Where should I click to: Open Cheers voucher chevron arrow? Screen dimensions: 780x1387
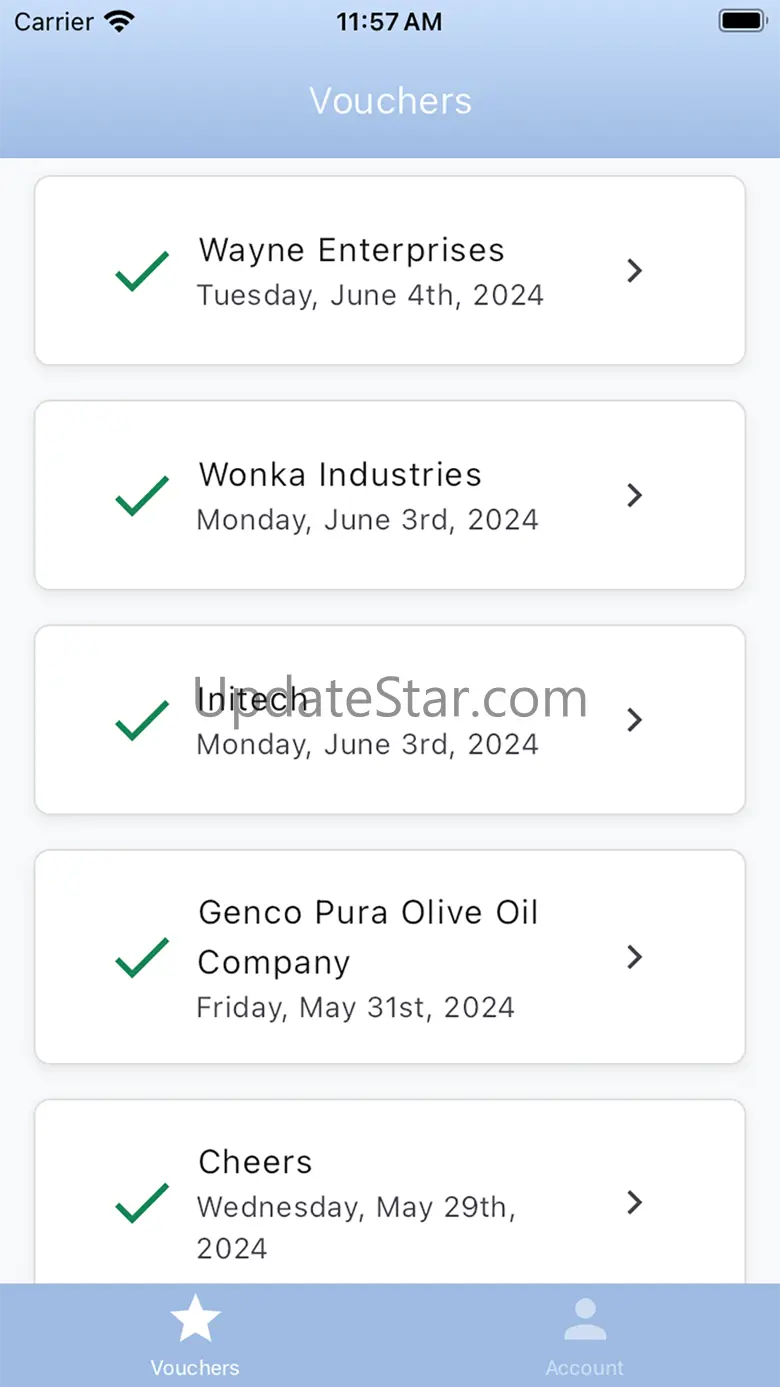click(634, 1202)
